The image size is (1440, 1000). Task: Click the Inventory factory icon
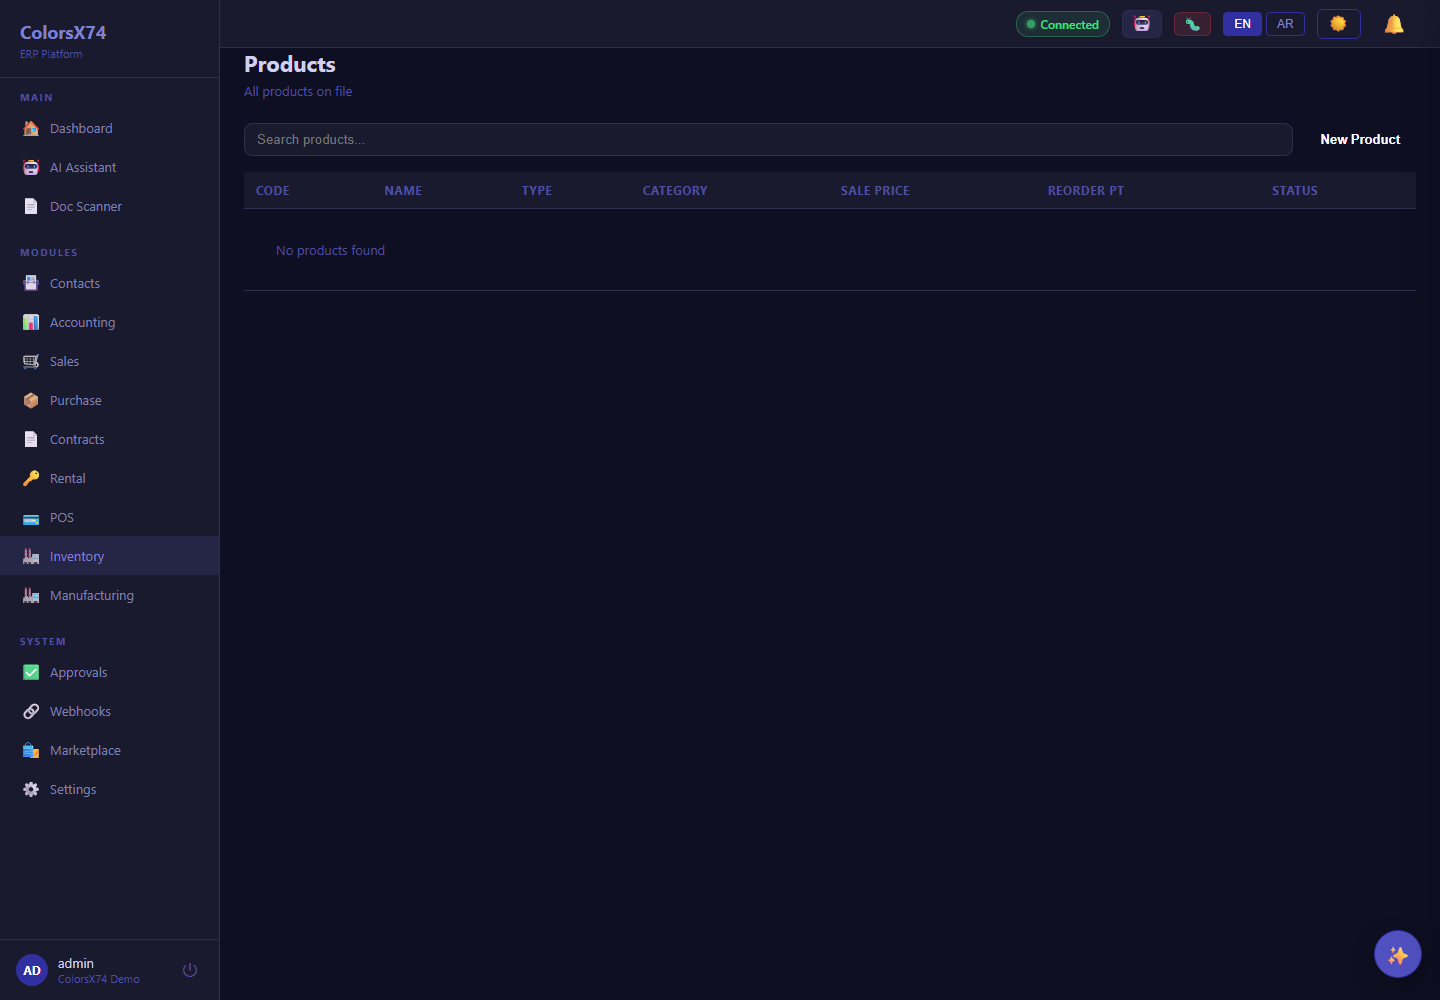pyautogui.click(x=31, y=556)
